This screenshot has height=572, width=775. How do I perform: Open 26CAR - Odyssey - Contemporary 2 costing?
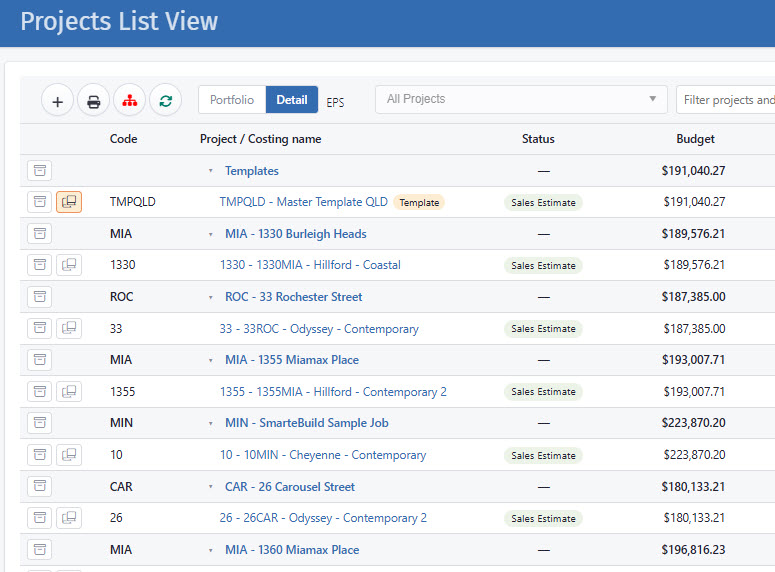point(323,518)
